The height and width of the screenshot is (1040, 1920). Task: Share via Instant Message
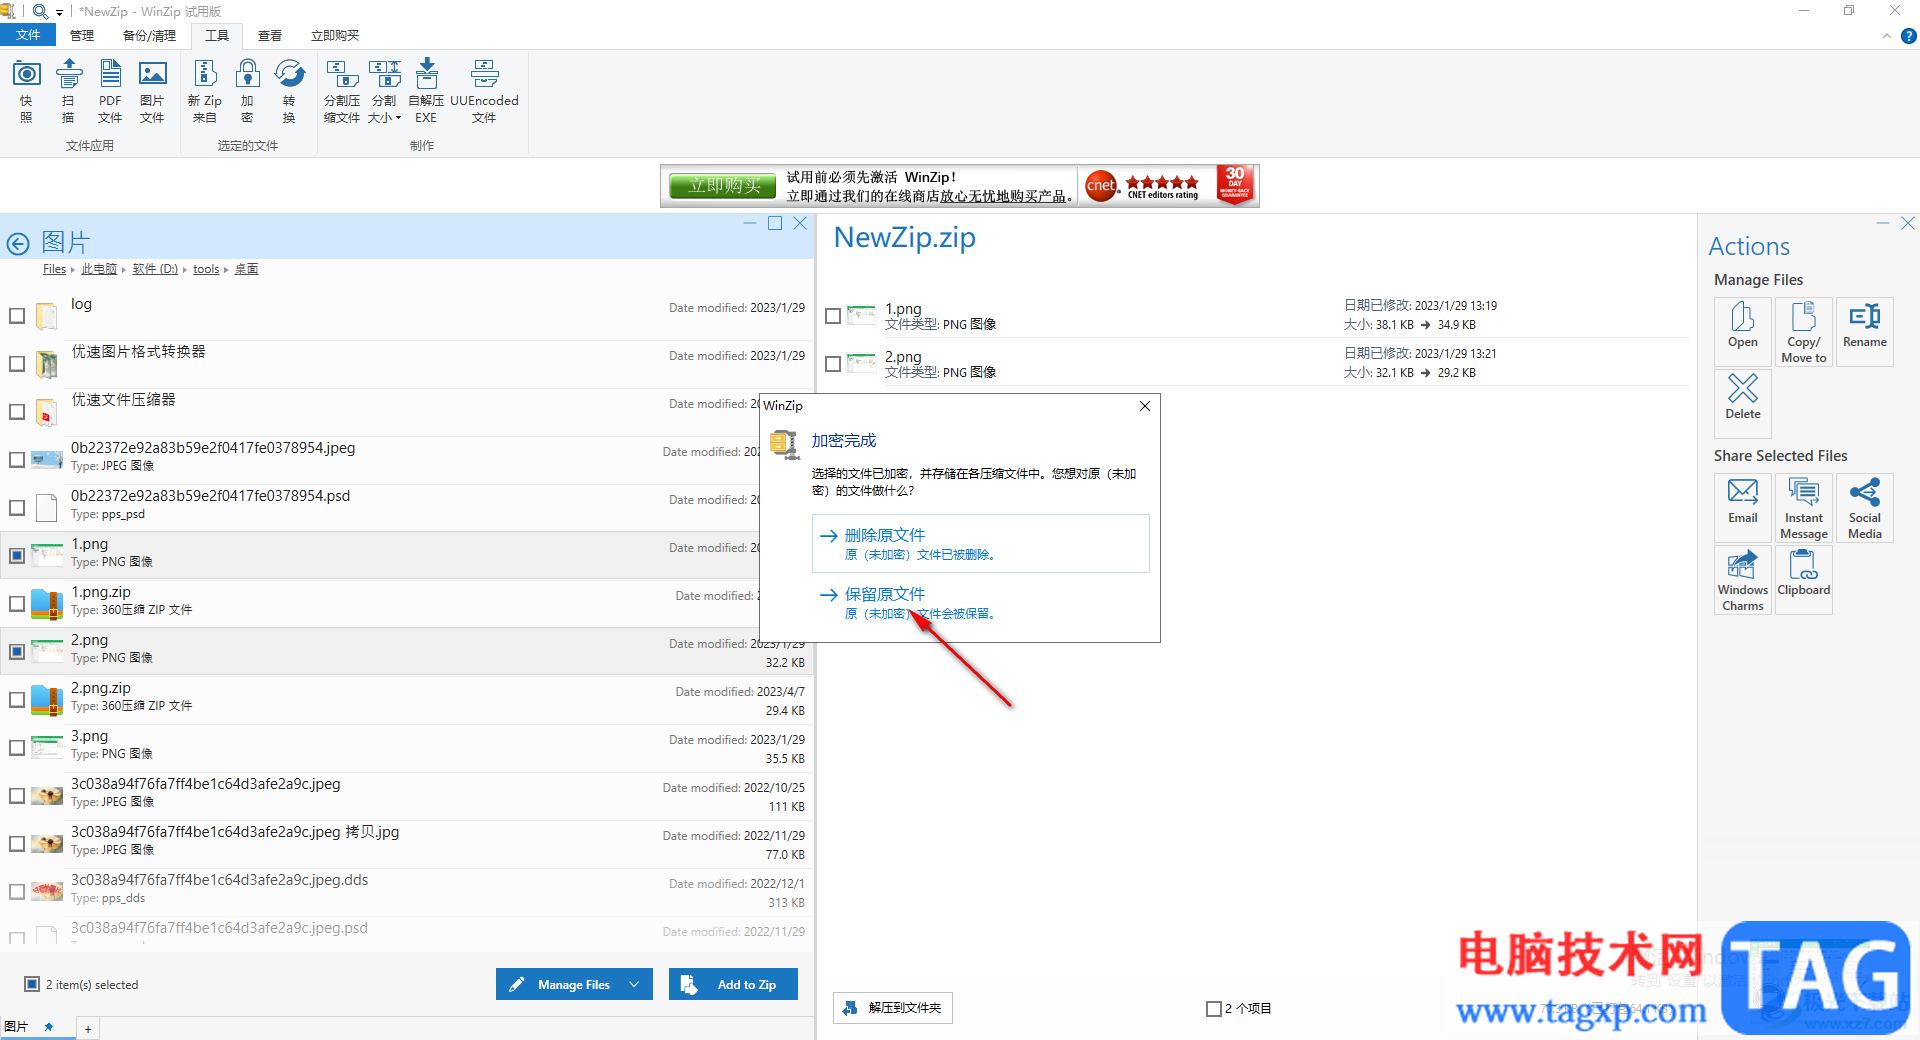(1803, 507)
